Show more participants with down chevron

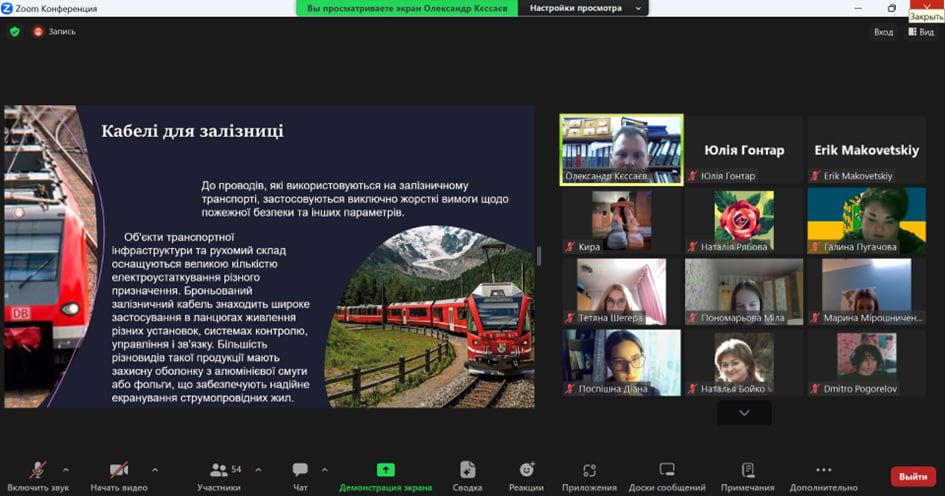click(x=743, y=412)
